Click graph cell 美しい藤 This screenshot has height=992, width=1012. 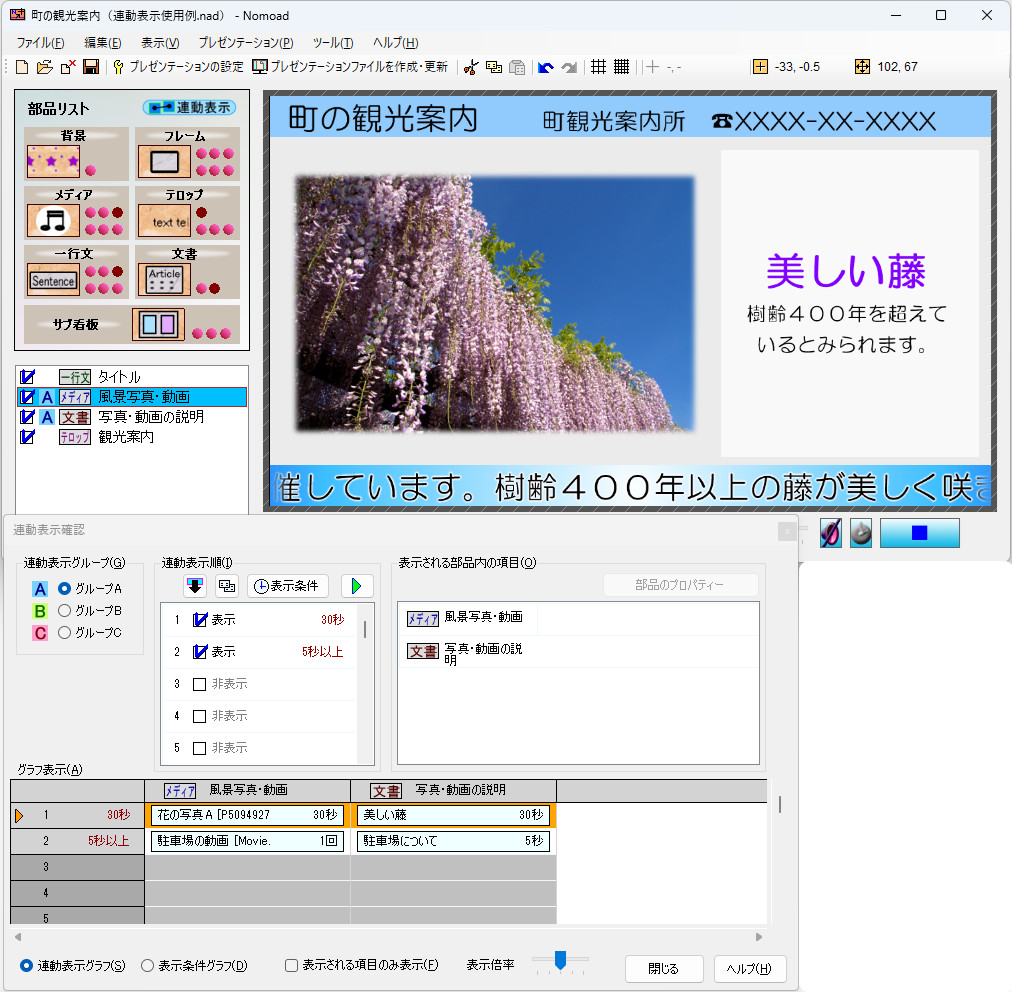pyautogui.click(x=454, y=815)
